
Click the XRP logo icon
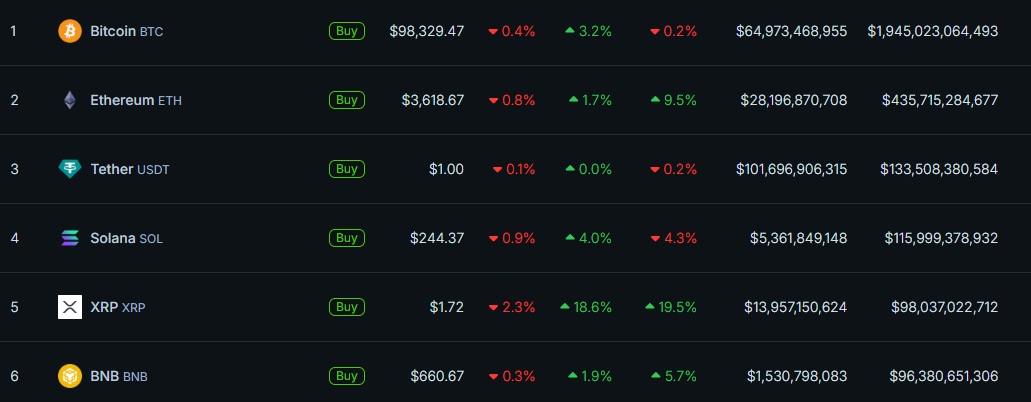coord(70,307)
